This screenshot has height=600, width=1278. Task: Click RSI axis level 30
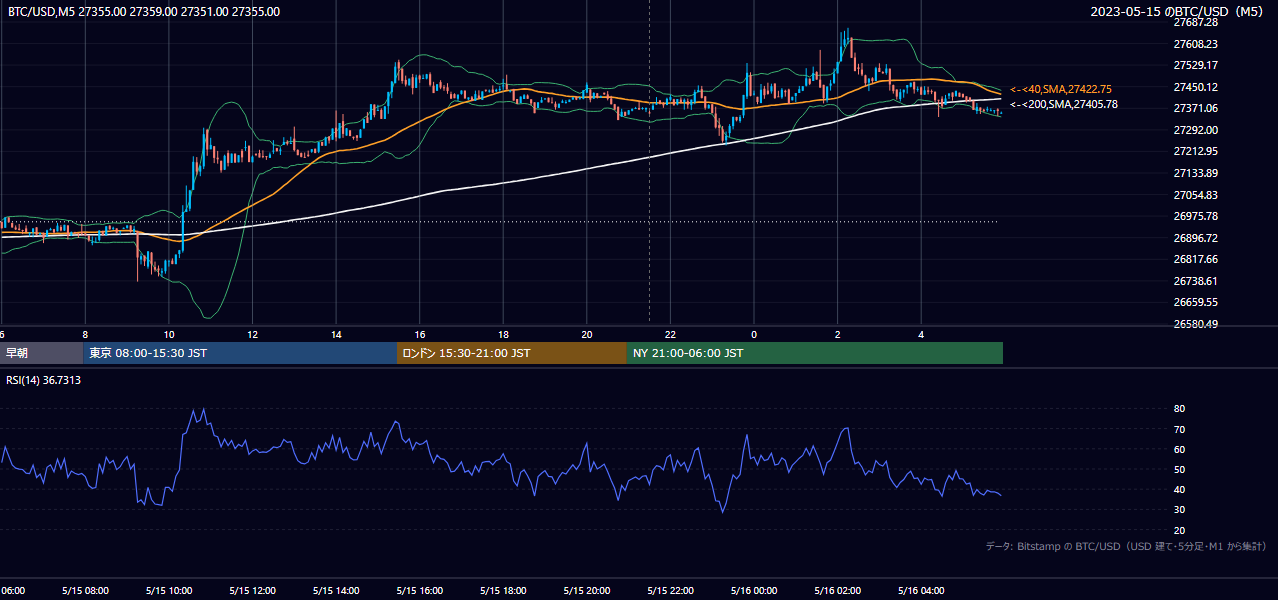tap(1179, 510)
